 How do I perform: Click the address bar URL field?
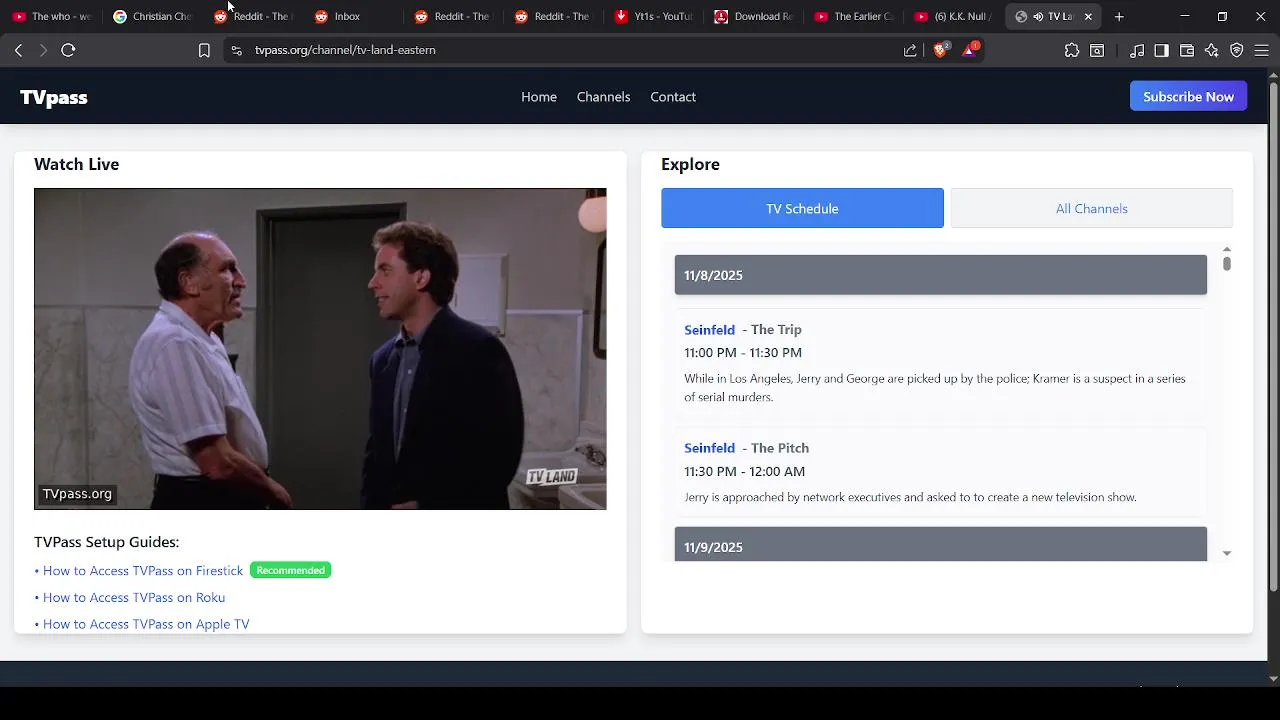pos(570,50)
